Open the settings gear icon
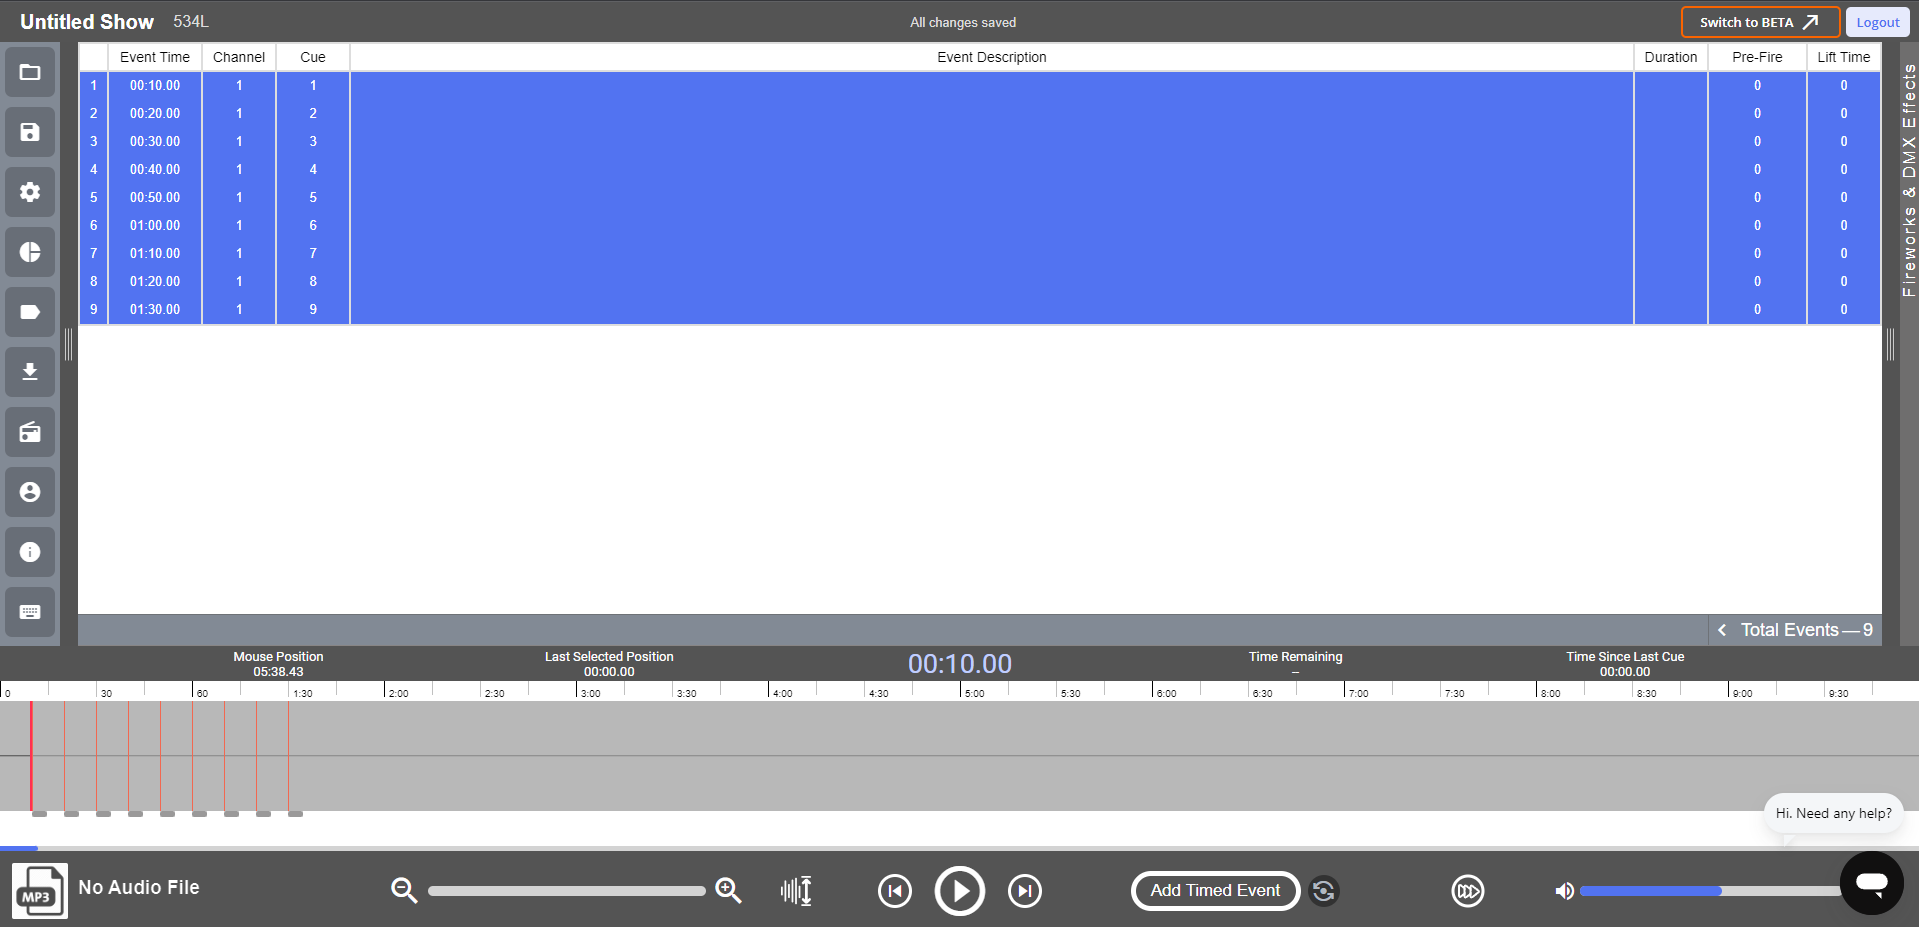This screenshot has width=1919, height=927. point(30,192)
